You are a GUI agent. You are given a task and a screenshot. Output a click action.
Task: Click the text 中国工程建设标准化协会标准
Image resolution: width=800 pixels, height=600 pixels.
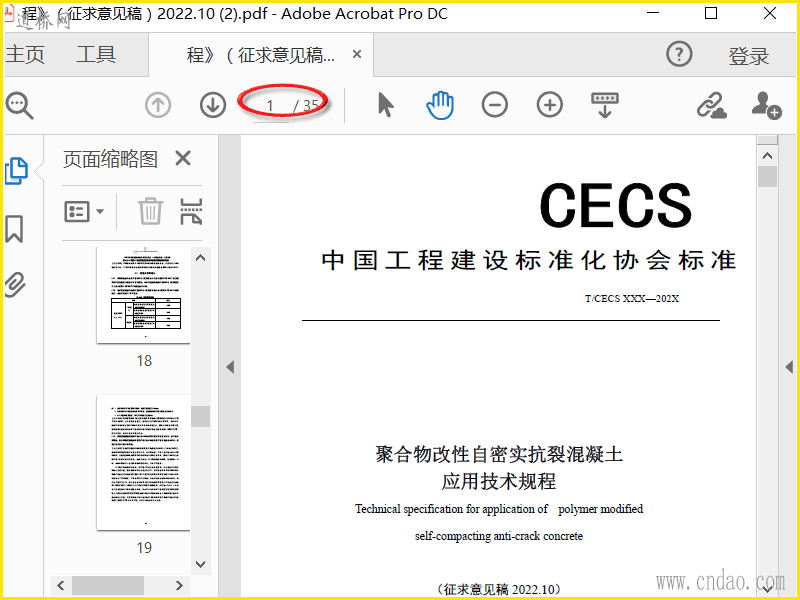coord(529,260)
